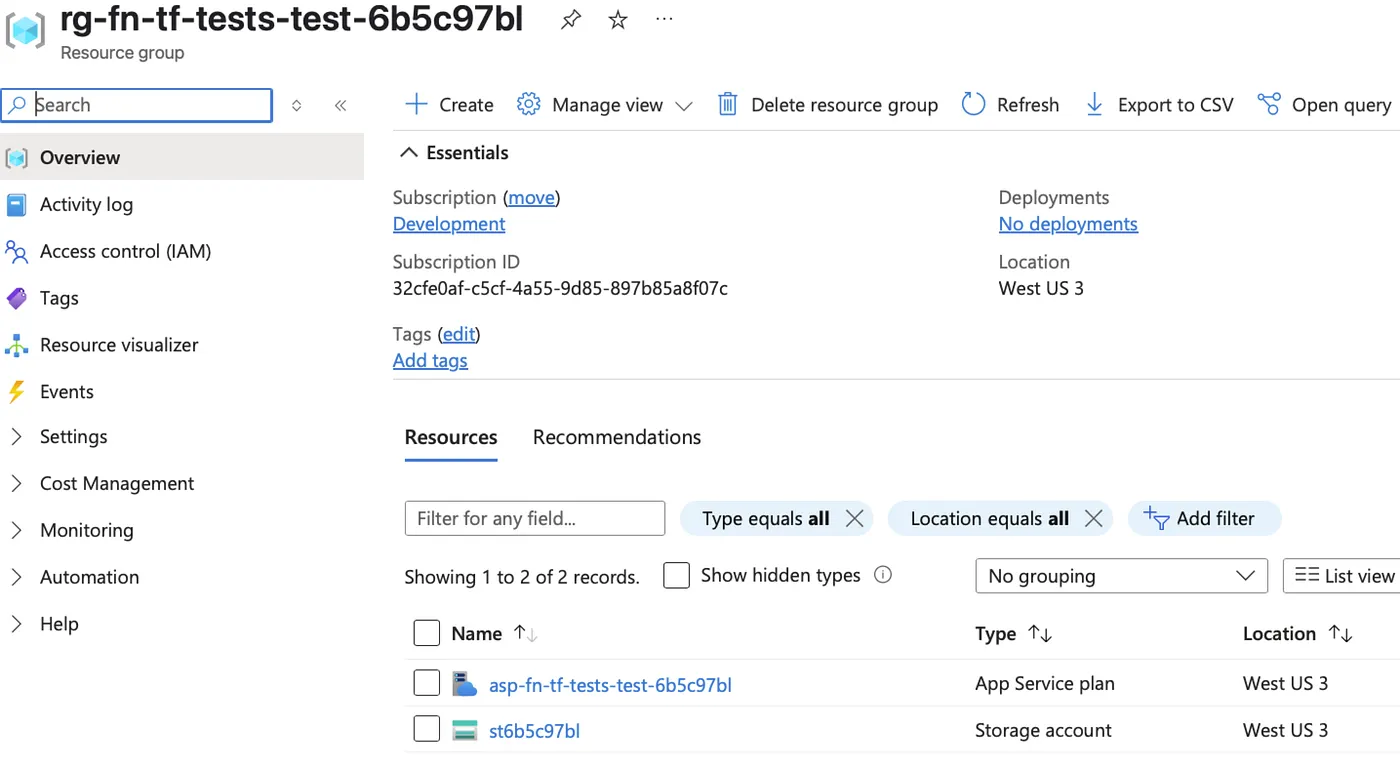
Task: Click the edit tags link
Action: coord(460,334)
